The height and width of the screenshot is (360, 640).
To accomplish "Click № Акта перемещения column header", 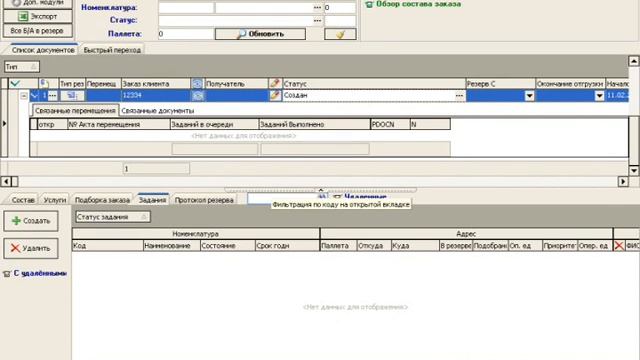I will click(x=118, y=124).
